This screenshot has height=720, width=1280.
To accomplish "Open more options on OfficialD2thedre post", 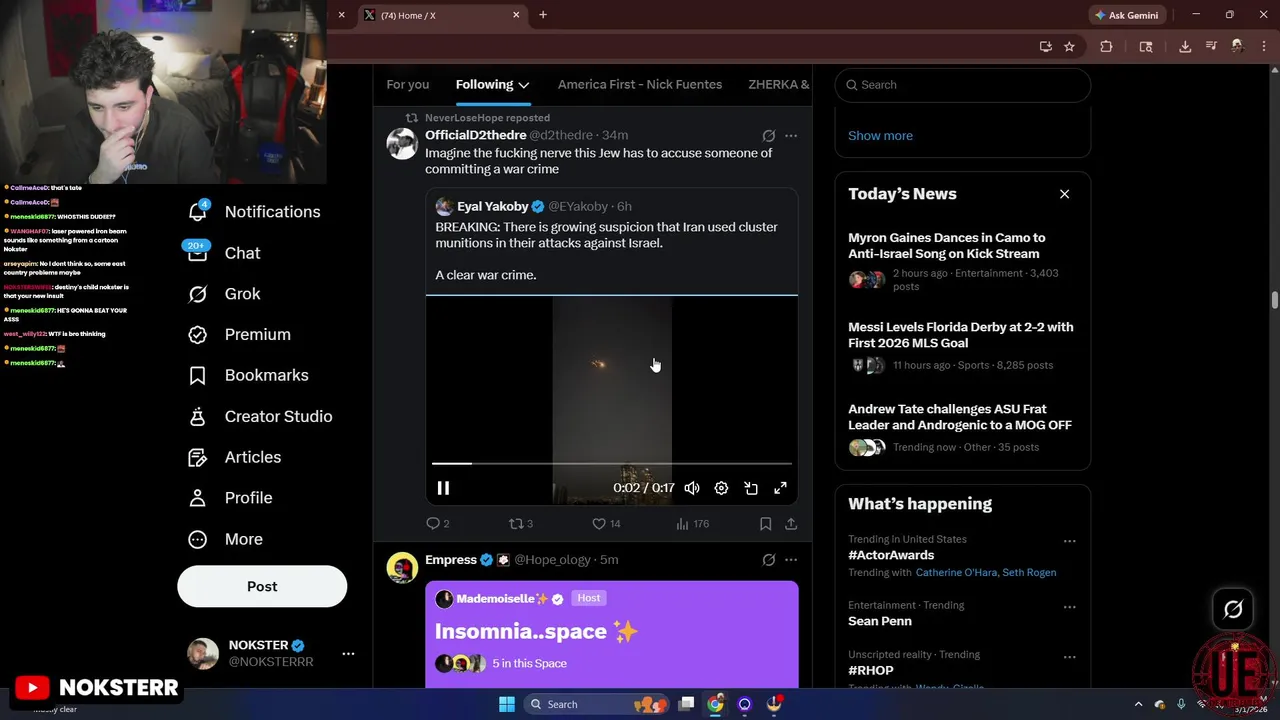I will pos(791,136).
